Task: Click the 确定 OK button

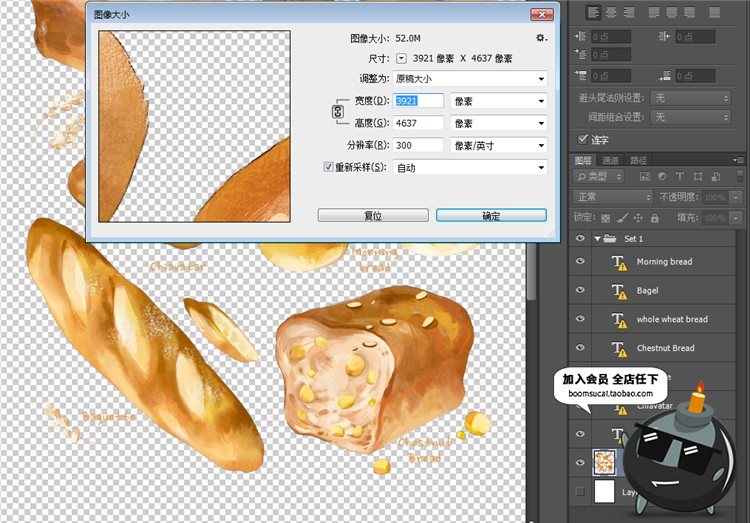Action: pyautogui.click(x=491, y=215)
